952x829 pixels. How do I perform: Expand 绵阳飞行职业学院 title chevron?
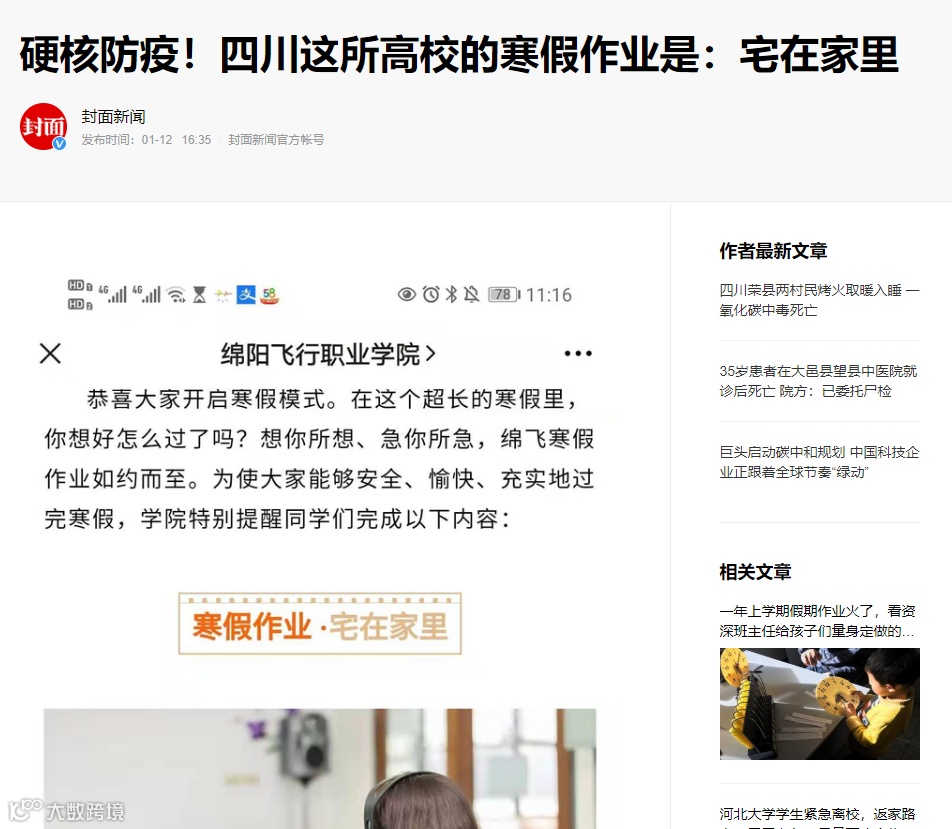[430, 353]
